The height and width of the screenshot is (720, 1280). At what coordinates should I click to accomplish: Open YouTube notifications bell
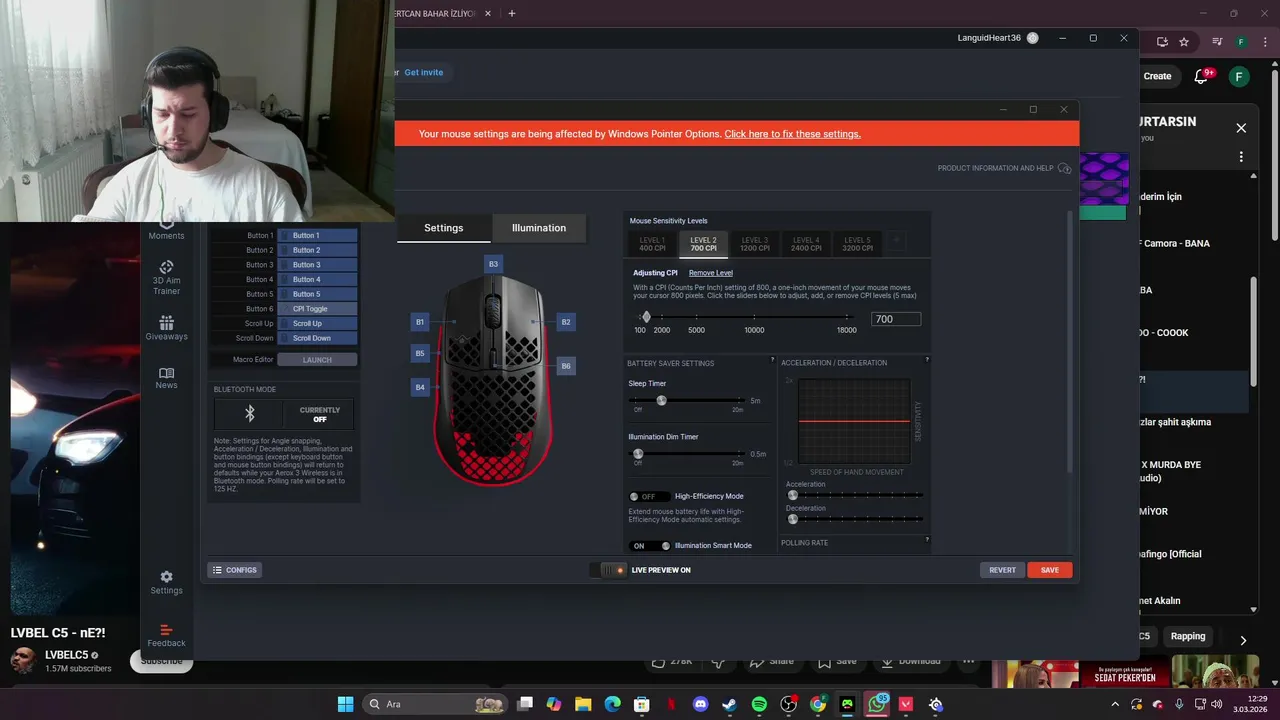(x=1203, y=76)
